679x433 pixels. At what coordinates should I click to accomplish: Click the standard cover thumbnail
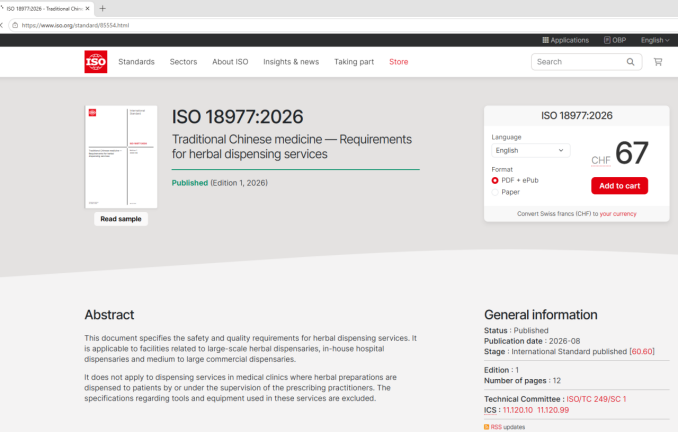[x=121, y=157]
